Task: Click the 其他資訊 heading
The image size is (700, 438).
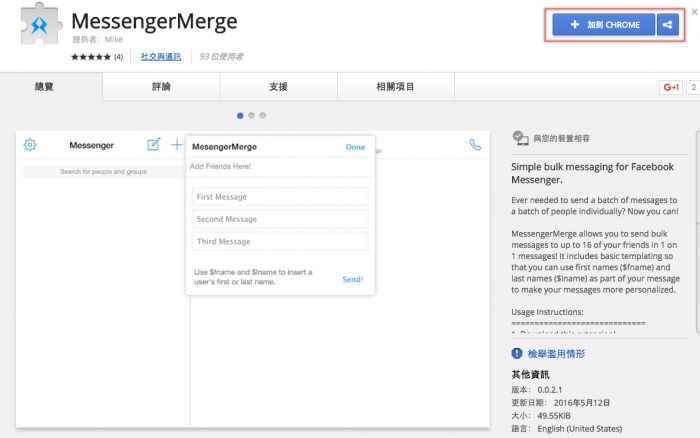Action: coord(530,375)
